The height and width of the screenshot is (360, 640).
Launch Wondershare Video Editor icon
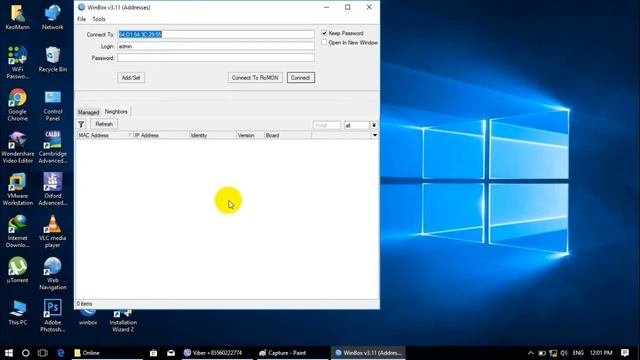tap(17, 147)
